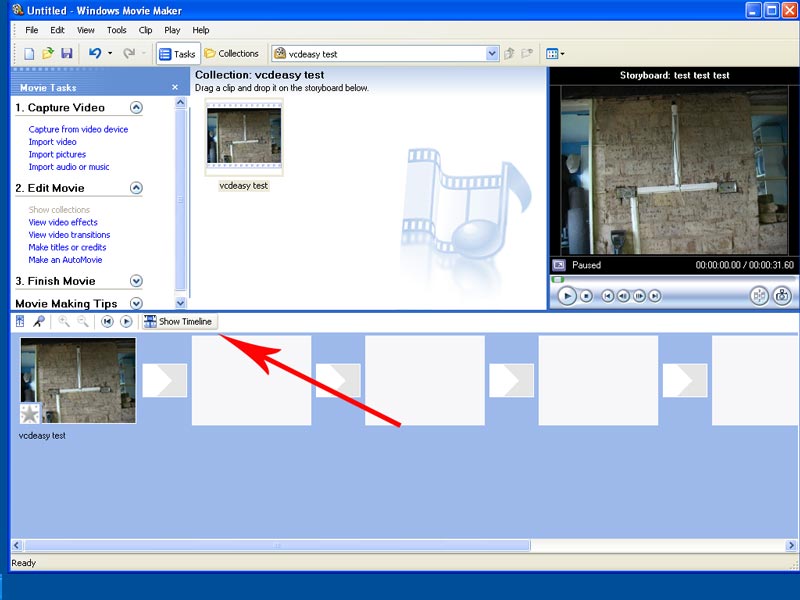
Task: Click the Next Frame button
Action: click(639, 296)
